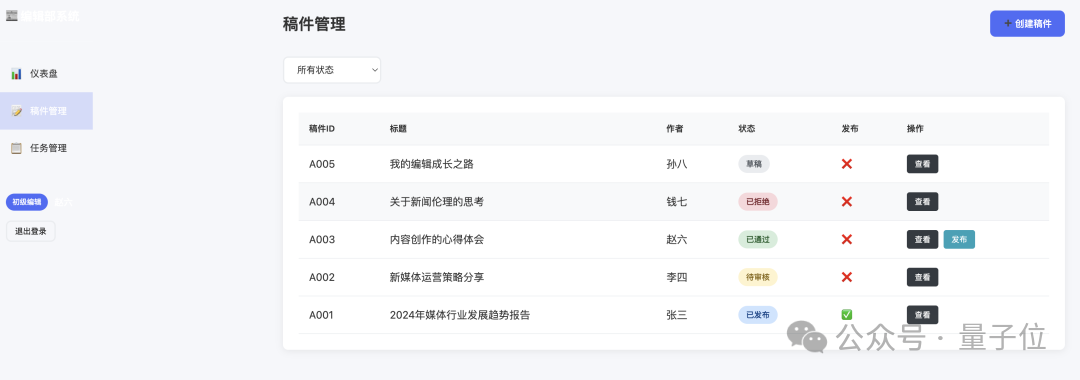Image resolution: width=1080 pixels, height=380 pixels.
Task: Click author name 钱七
Action: (x=676, y=202)
